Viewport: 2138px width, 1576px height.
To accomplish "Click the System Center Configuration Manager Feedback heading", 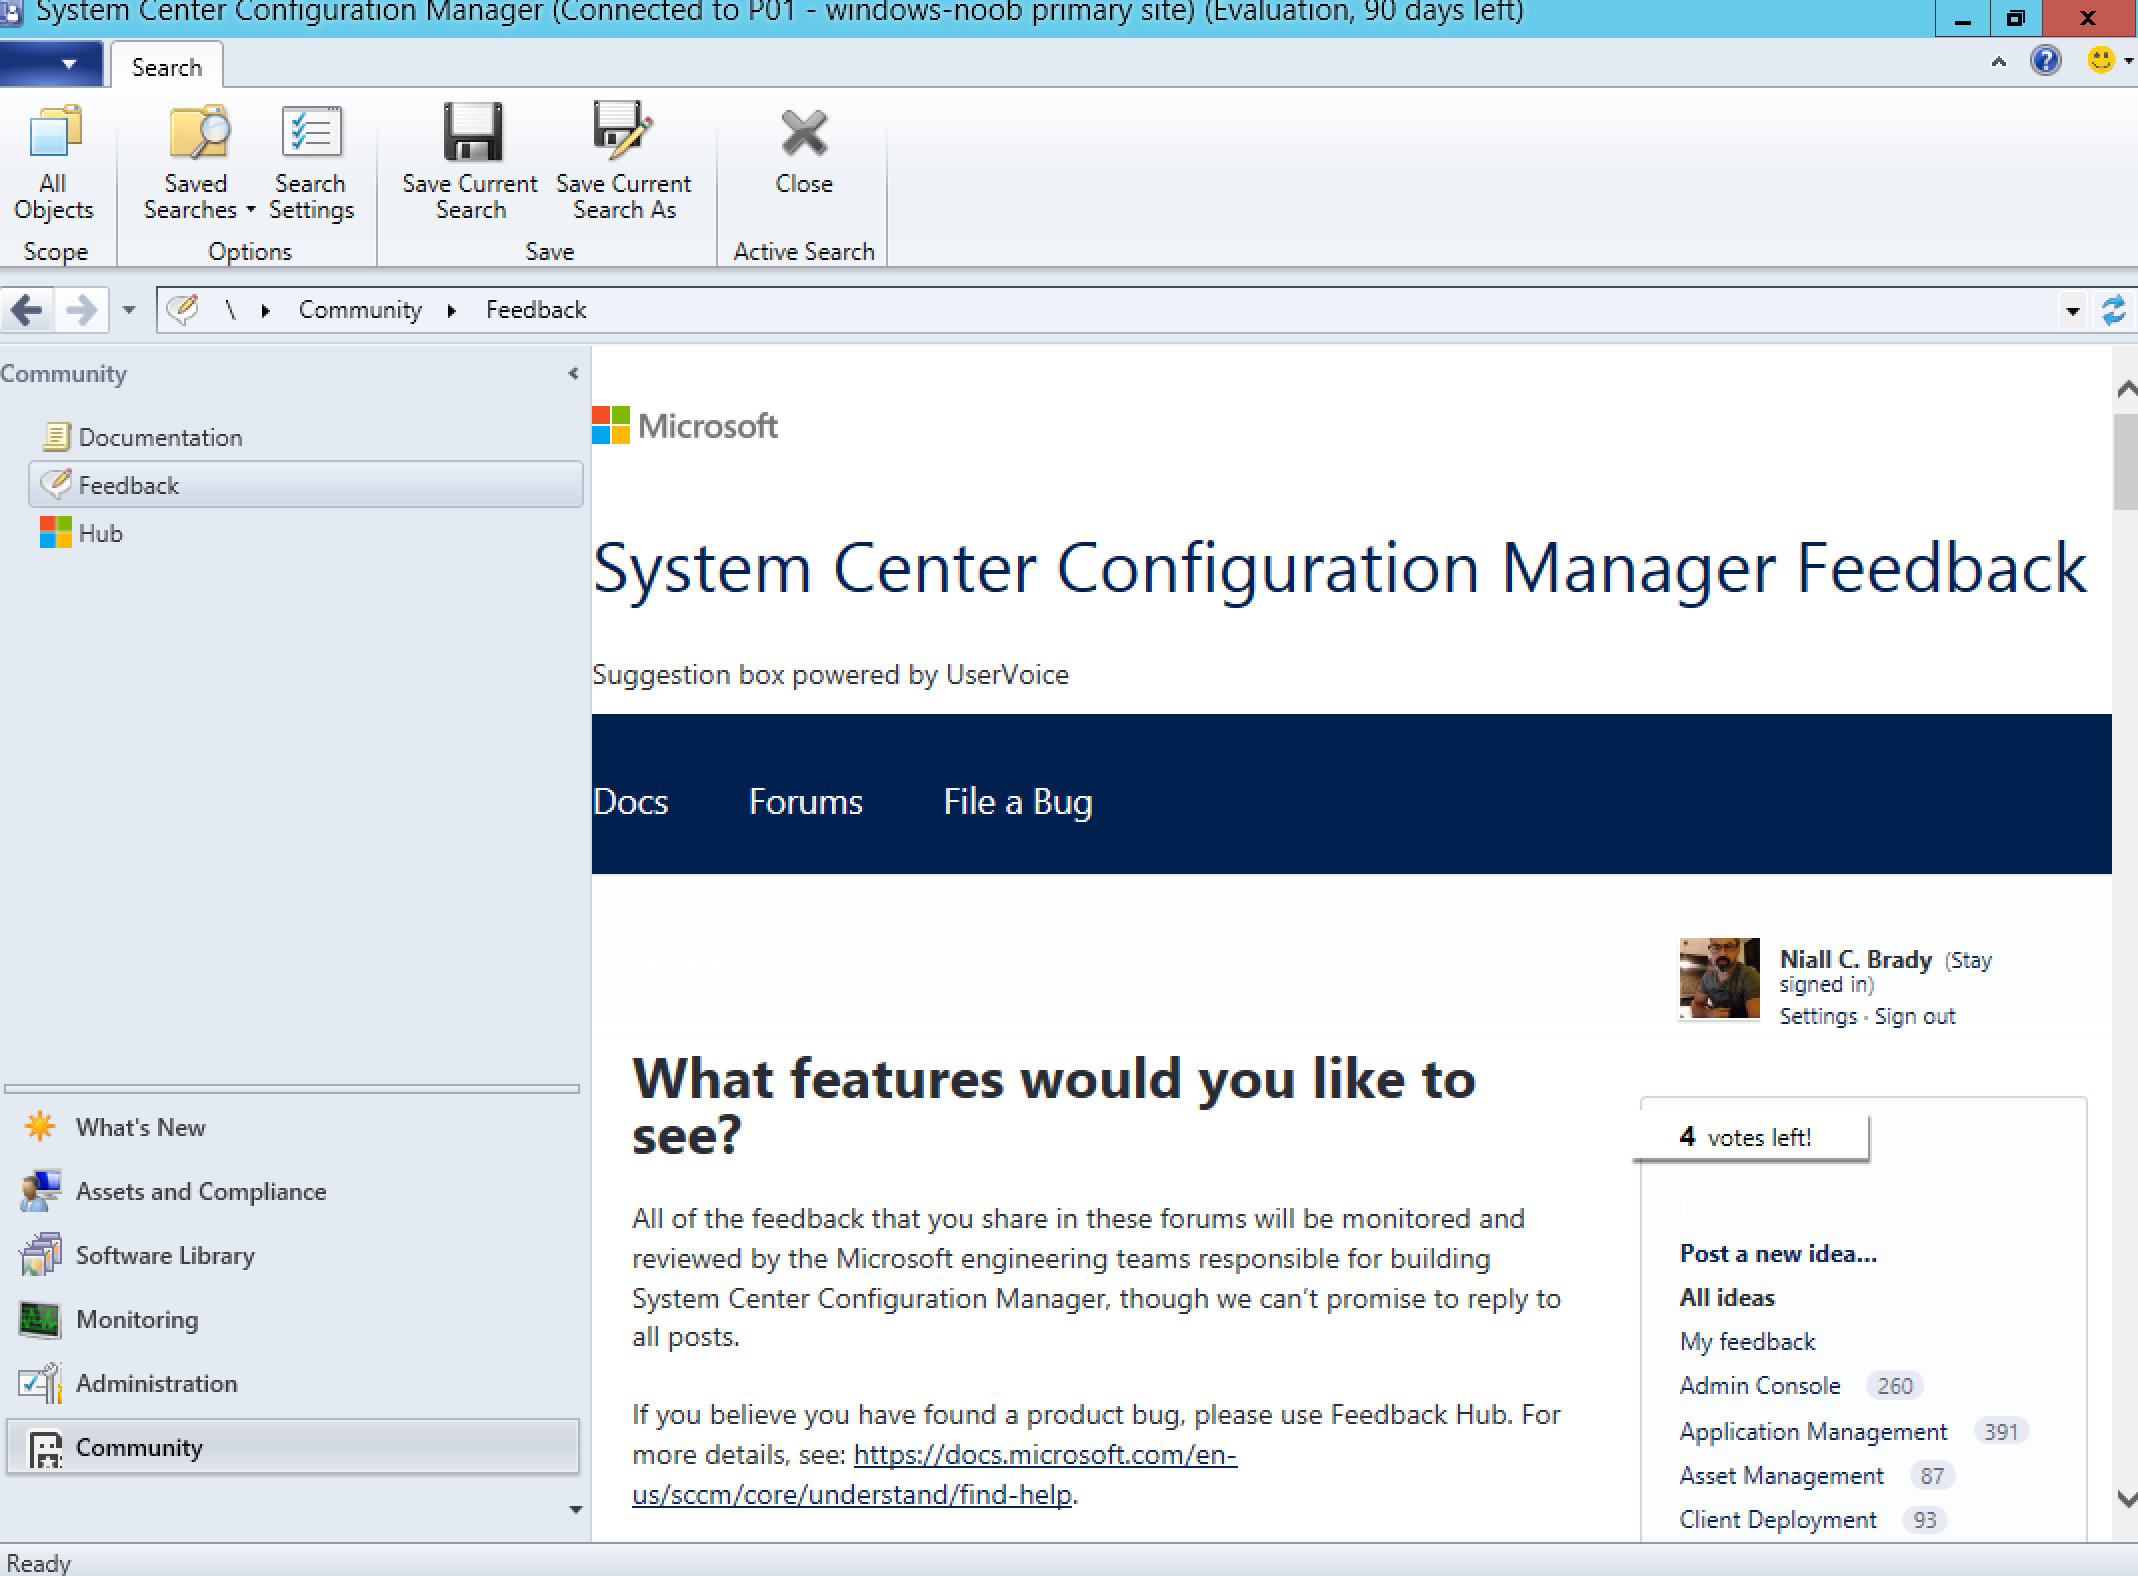I will tap(1339, 568).
